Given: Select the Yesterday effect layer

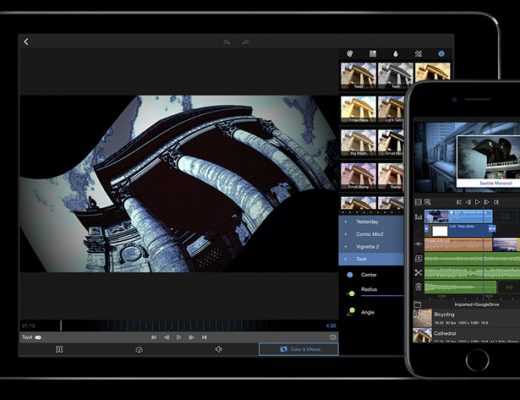Looking at the screenshot, I should coord(371,222).
